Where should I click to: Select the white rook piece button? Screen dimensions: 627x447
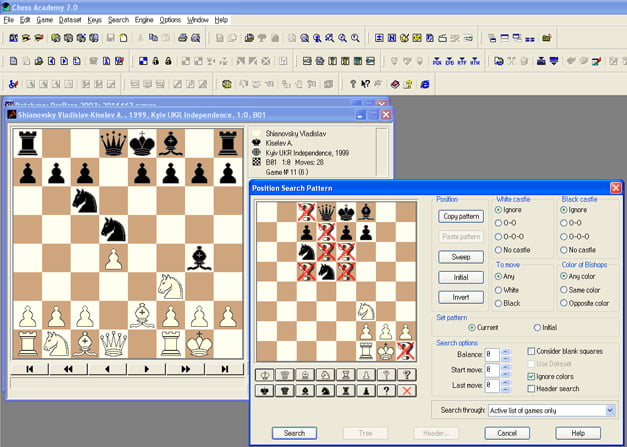tap(346, 375)
